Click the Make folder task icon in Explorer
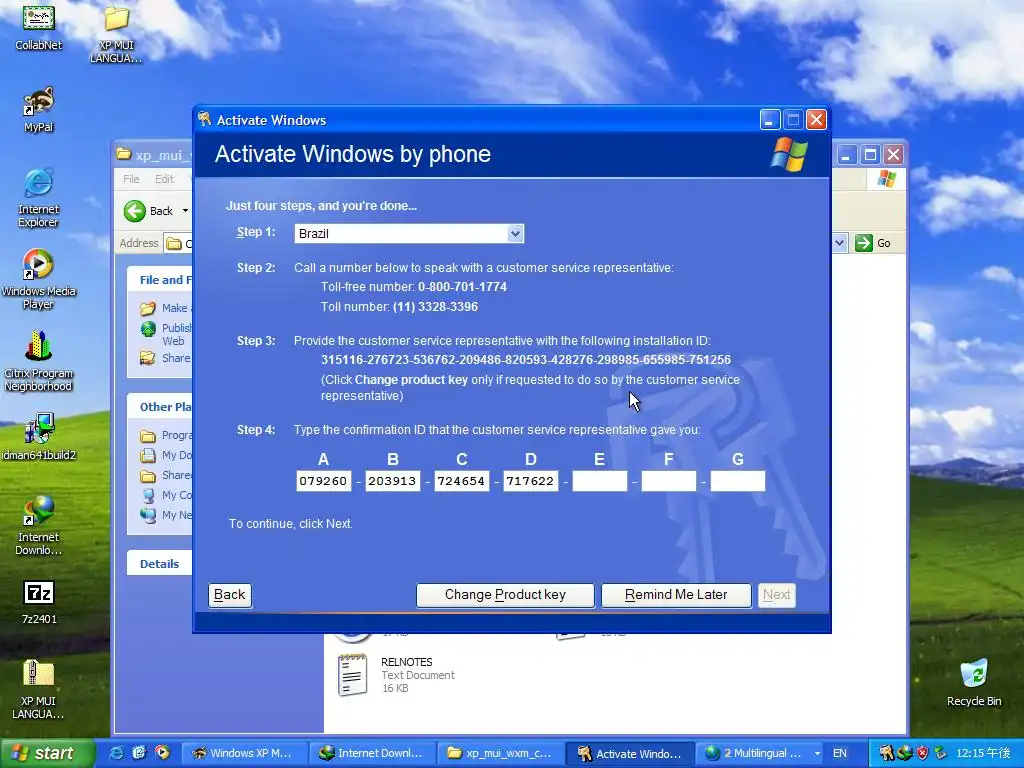 tap(148, 308)
